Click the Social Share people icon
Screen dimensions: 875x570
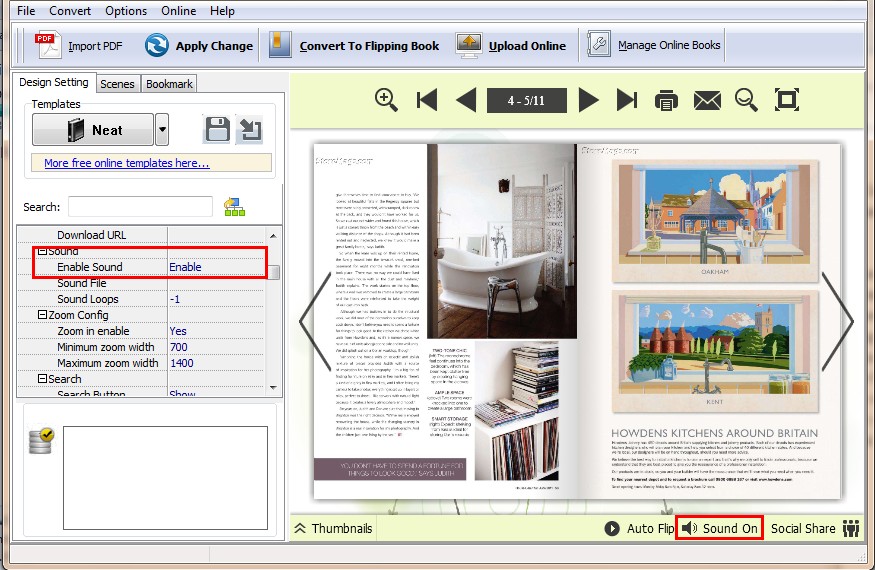(851, 528)
